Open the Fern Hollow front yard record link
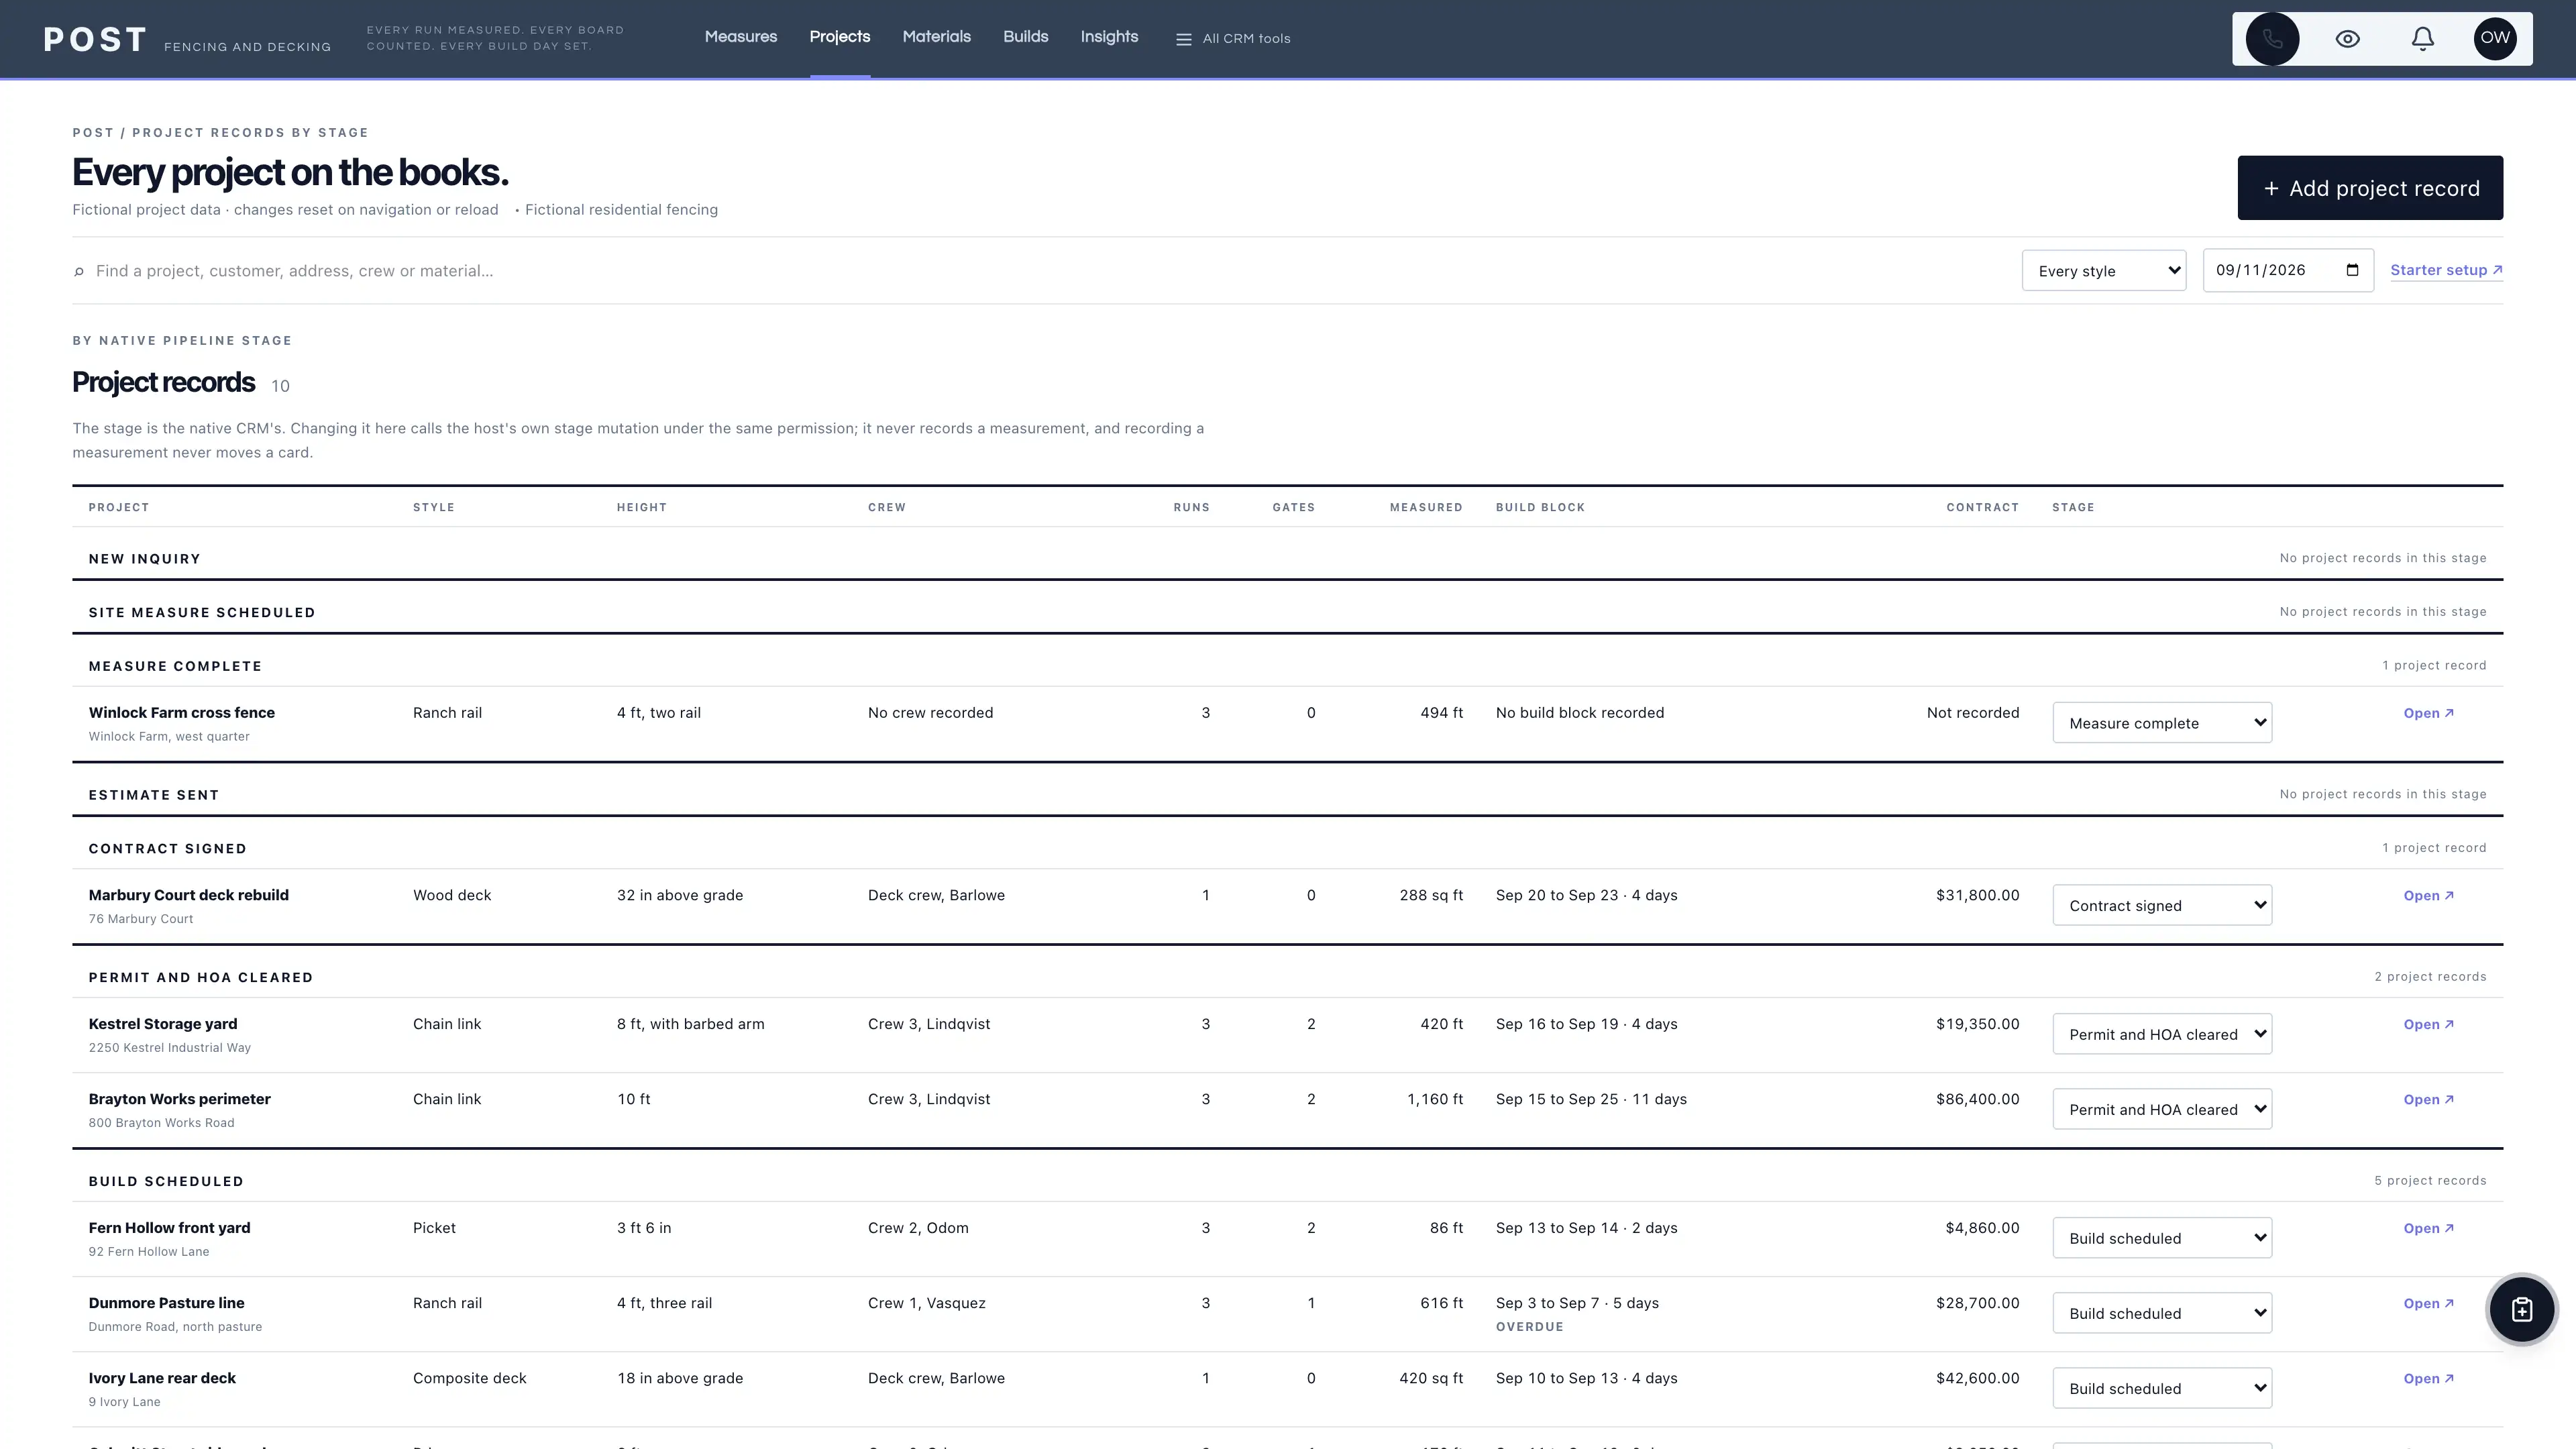 coord(2428,1228)
